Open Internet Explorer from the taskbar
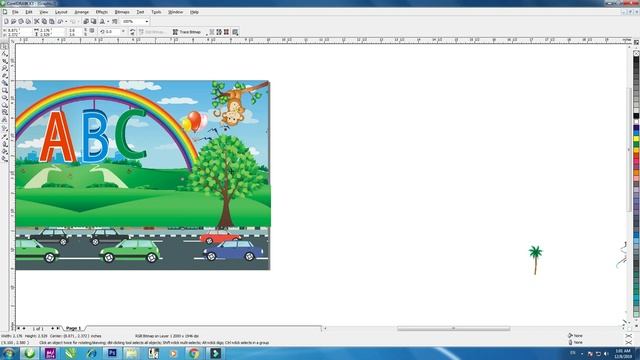This screenshot has width=640, height=360. tap(91, 353)
